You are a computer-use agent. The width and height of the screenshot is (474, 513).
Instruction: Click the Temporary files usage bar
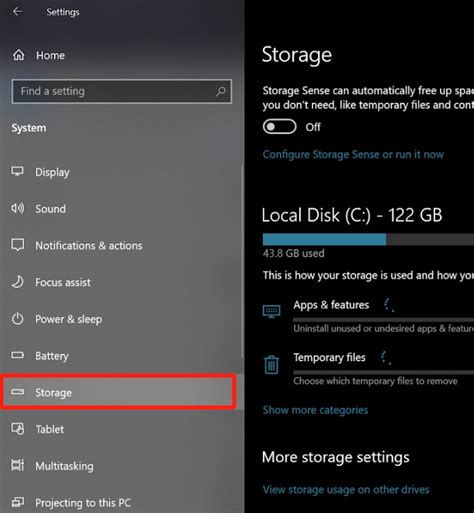pos(384,372)
